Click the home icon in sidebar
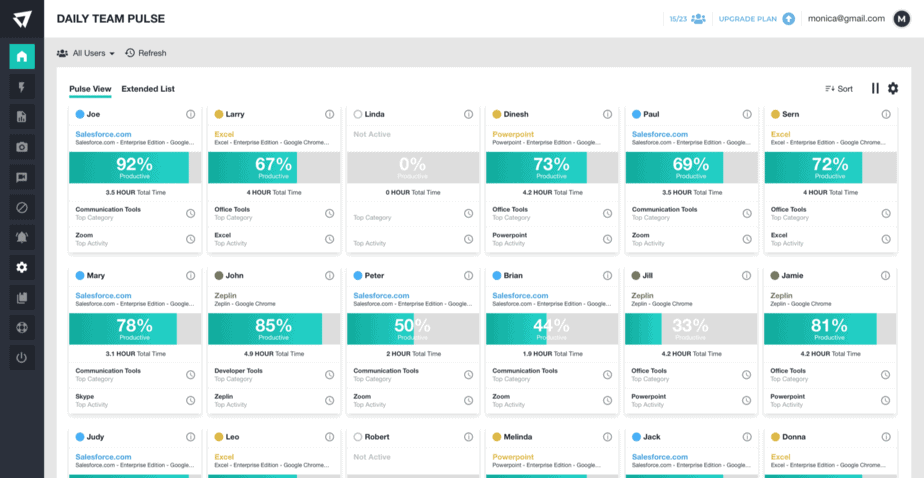The width and height of the screenshot is (924, 478). (x=22, y=57)
